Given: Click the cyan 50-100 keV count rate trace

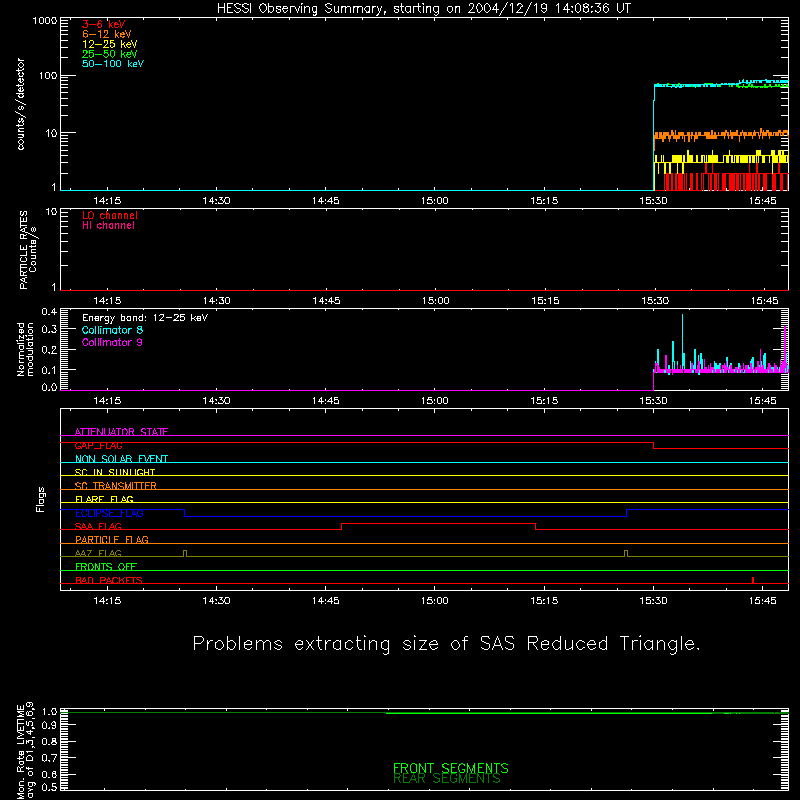Looking at the screenshot, I should click(721, 83).
